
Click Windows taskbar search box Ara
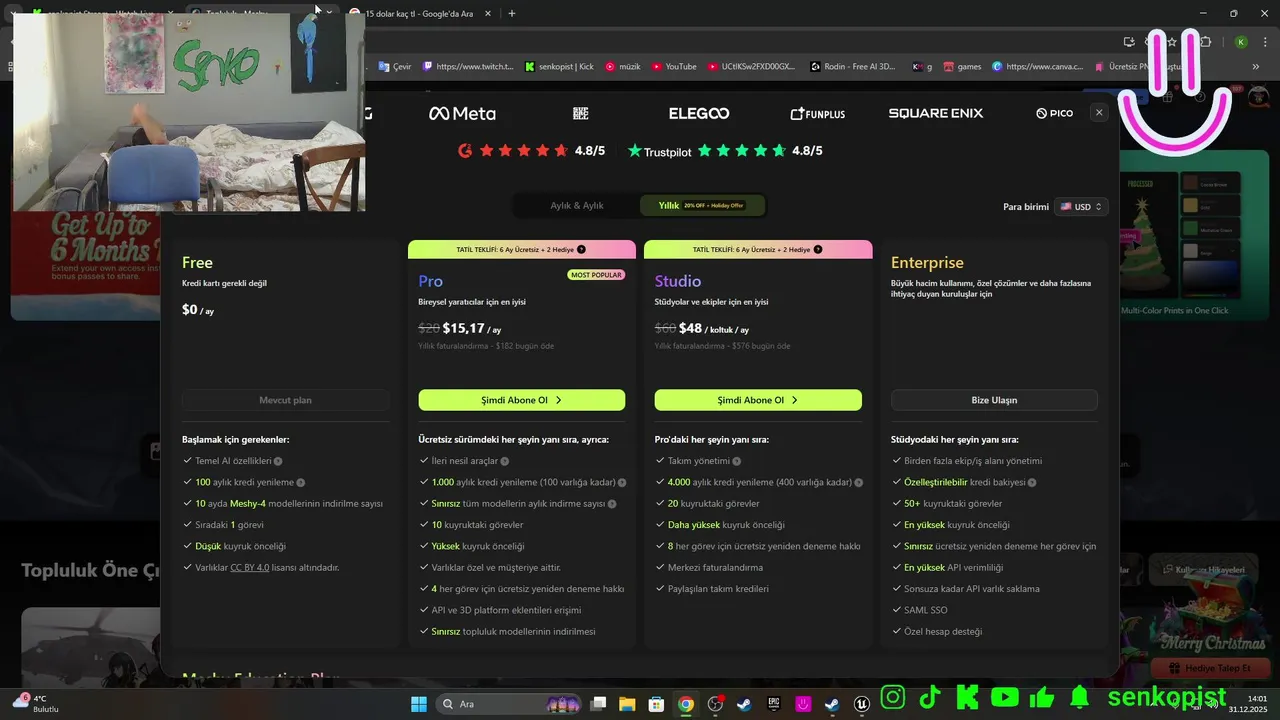pyautogui.click(x=510, y=704)
